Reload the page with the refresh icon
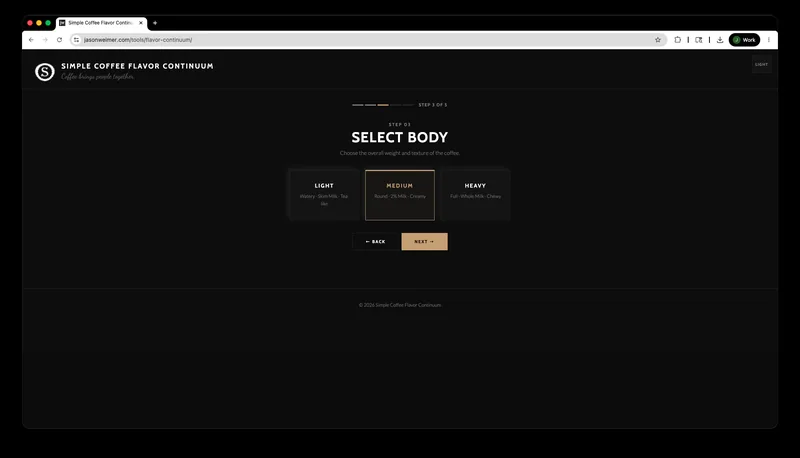This screenshot has height=458, width=800. [59, 40]
